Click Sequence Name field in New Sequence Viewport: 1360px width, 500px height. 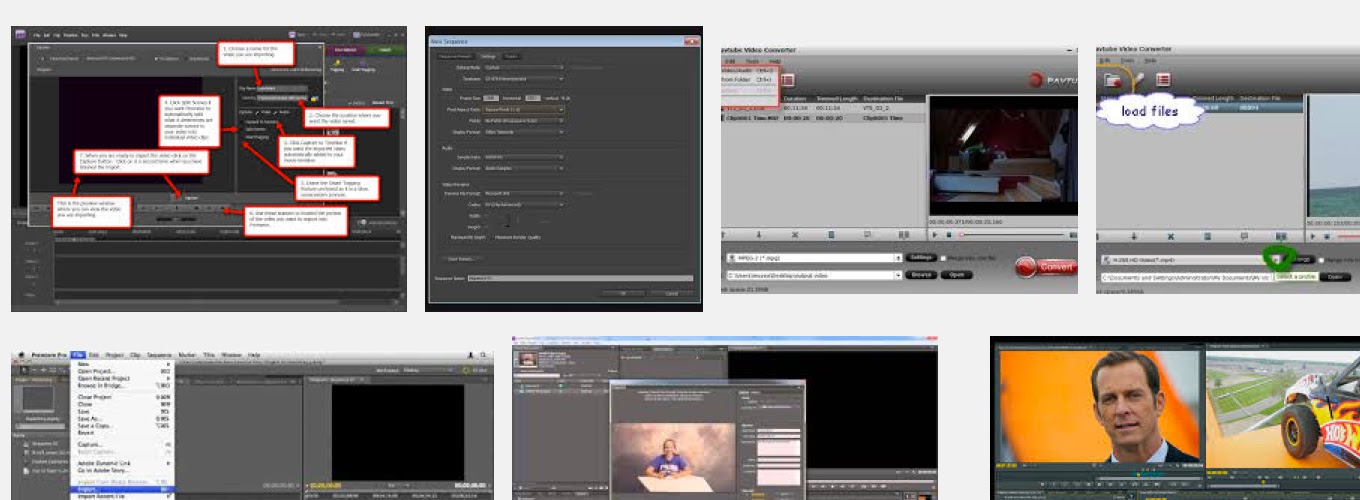pyautogui.click(x=580, y=278)
